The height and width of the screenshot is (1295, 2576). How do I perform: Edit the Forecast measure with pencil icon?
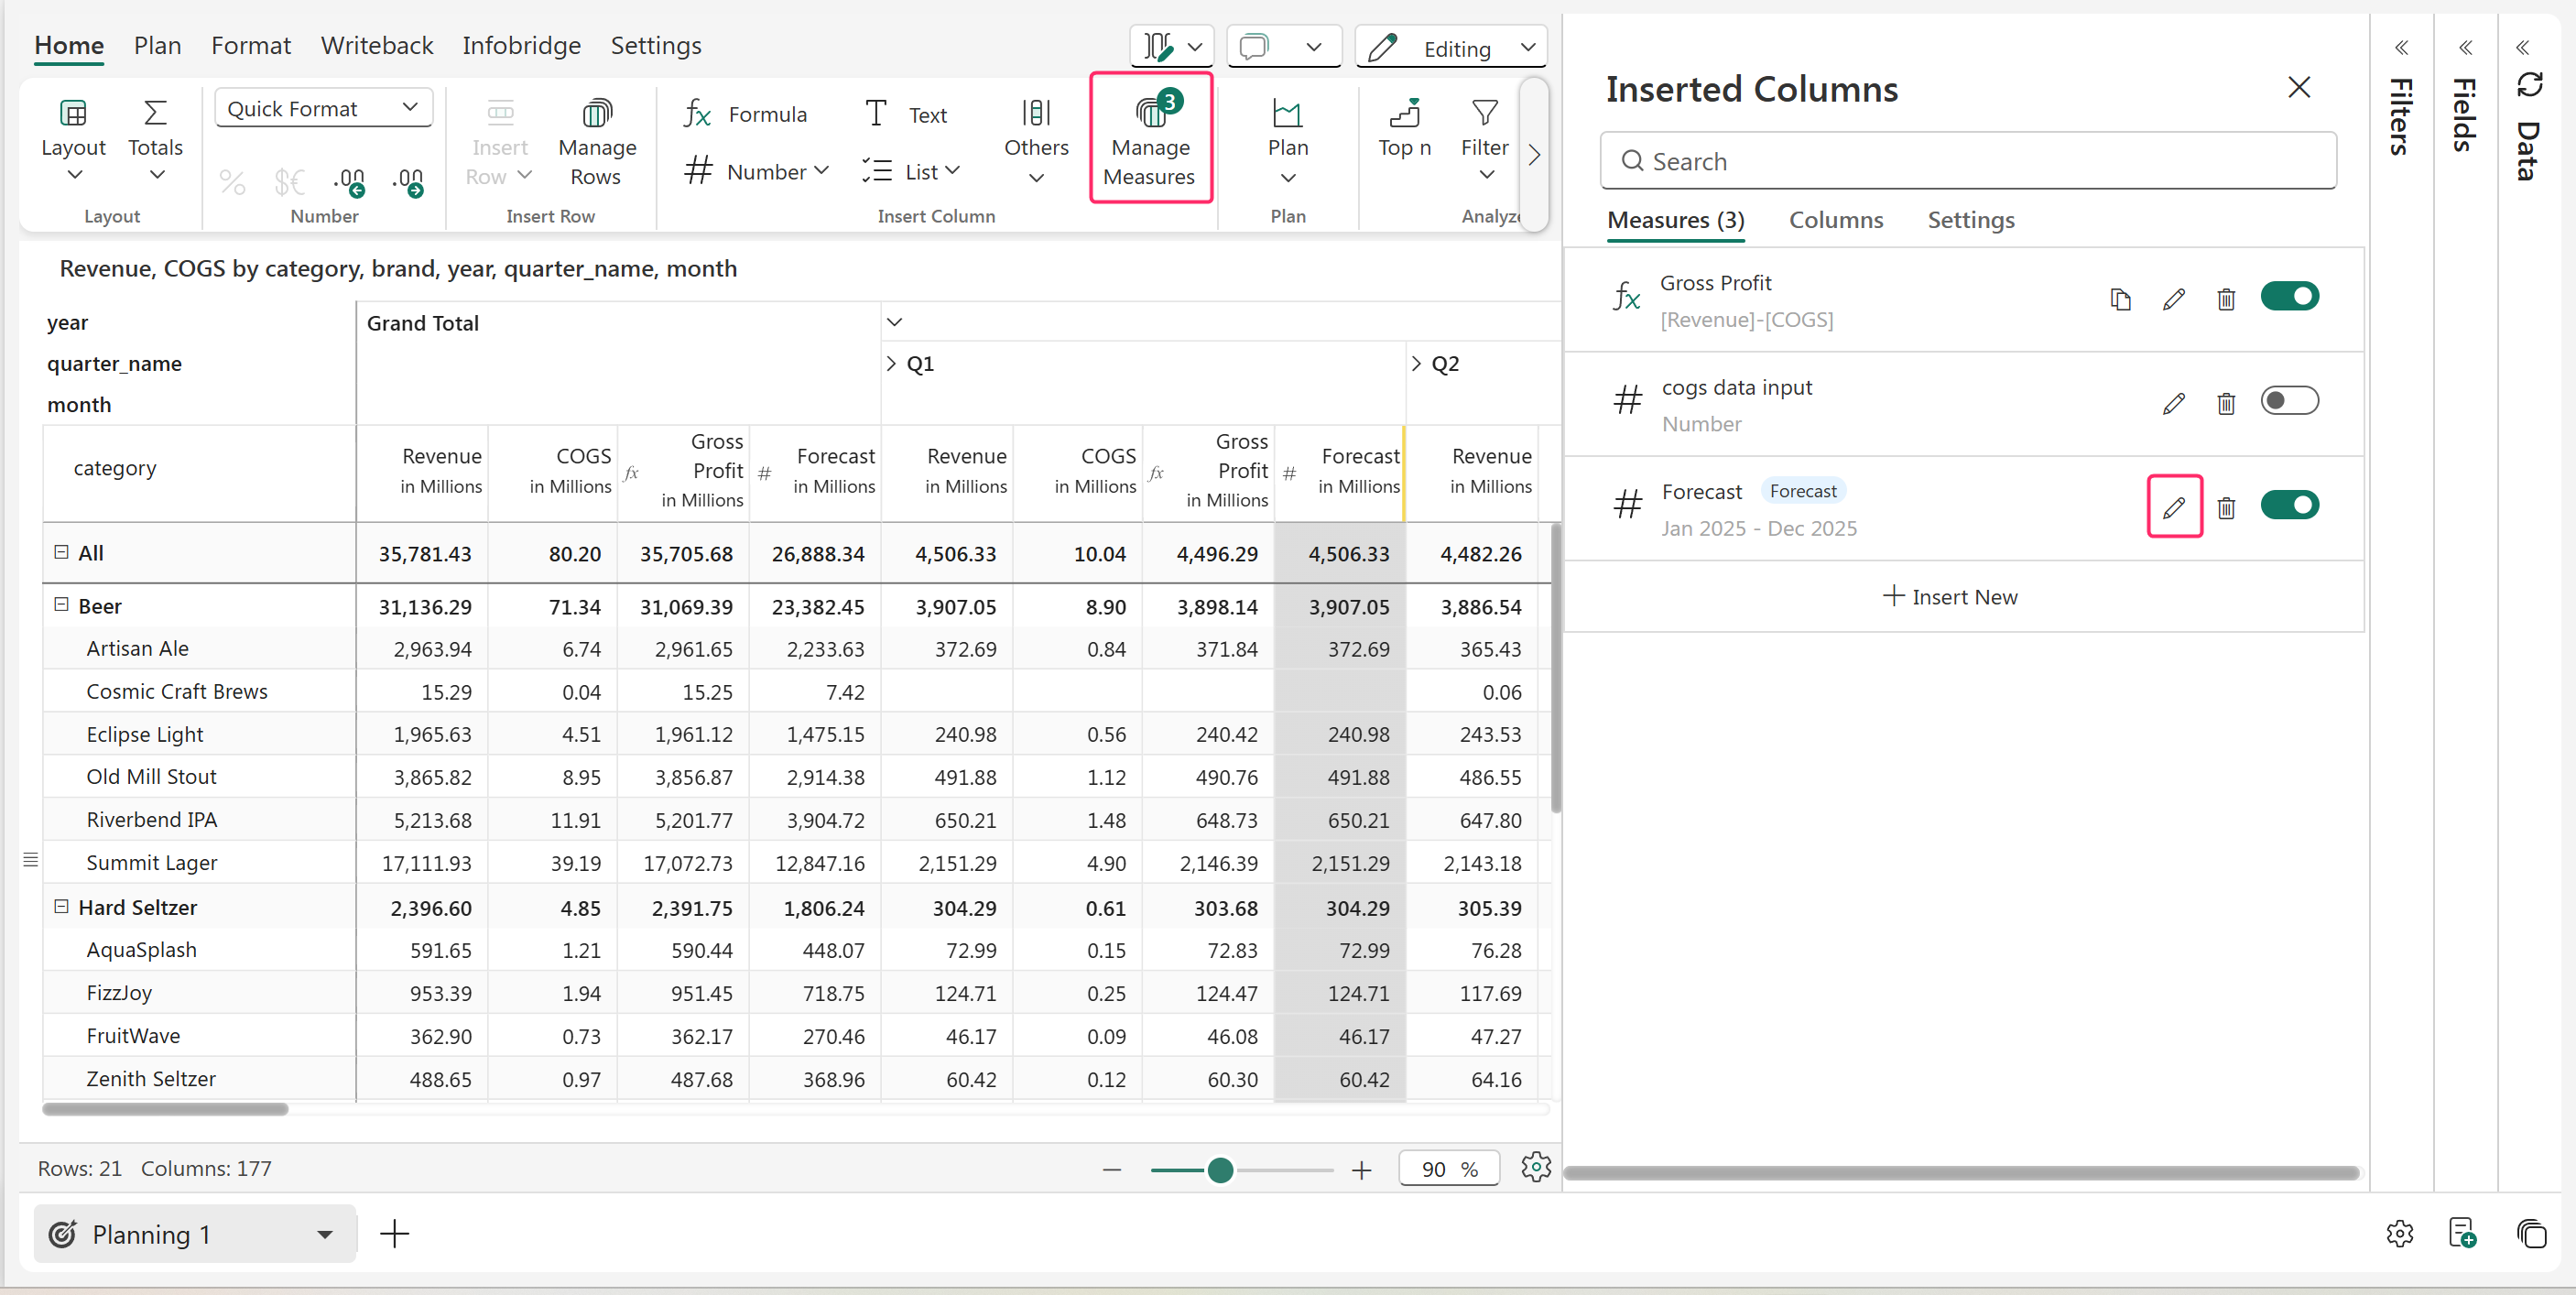coord(2173,508)
